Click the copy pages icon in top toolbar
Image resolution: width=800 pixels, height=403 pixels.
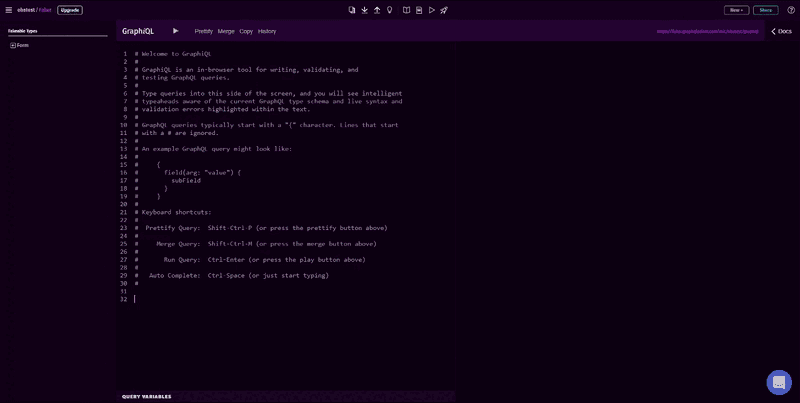click(x=352, y=10)
